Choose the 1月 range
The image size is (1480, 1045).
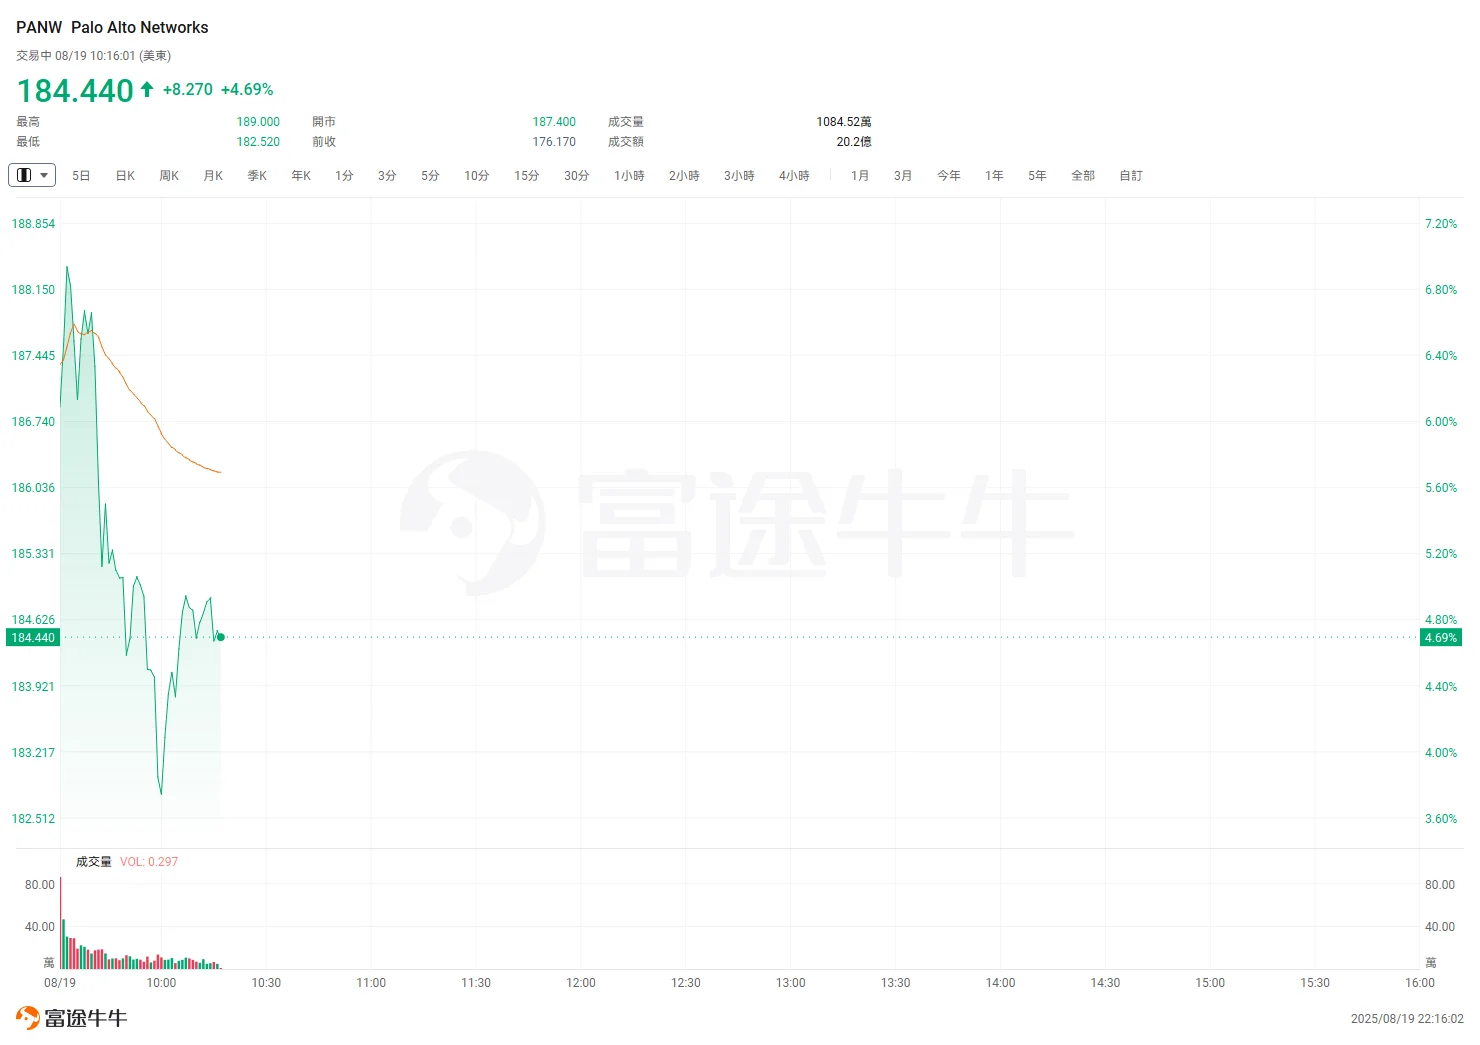pyautogui.click(x=860, y=176)
